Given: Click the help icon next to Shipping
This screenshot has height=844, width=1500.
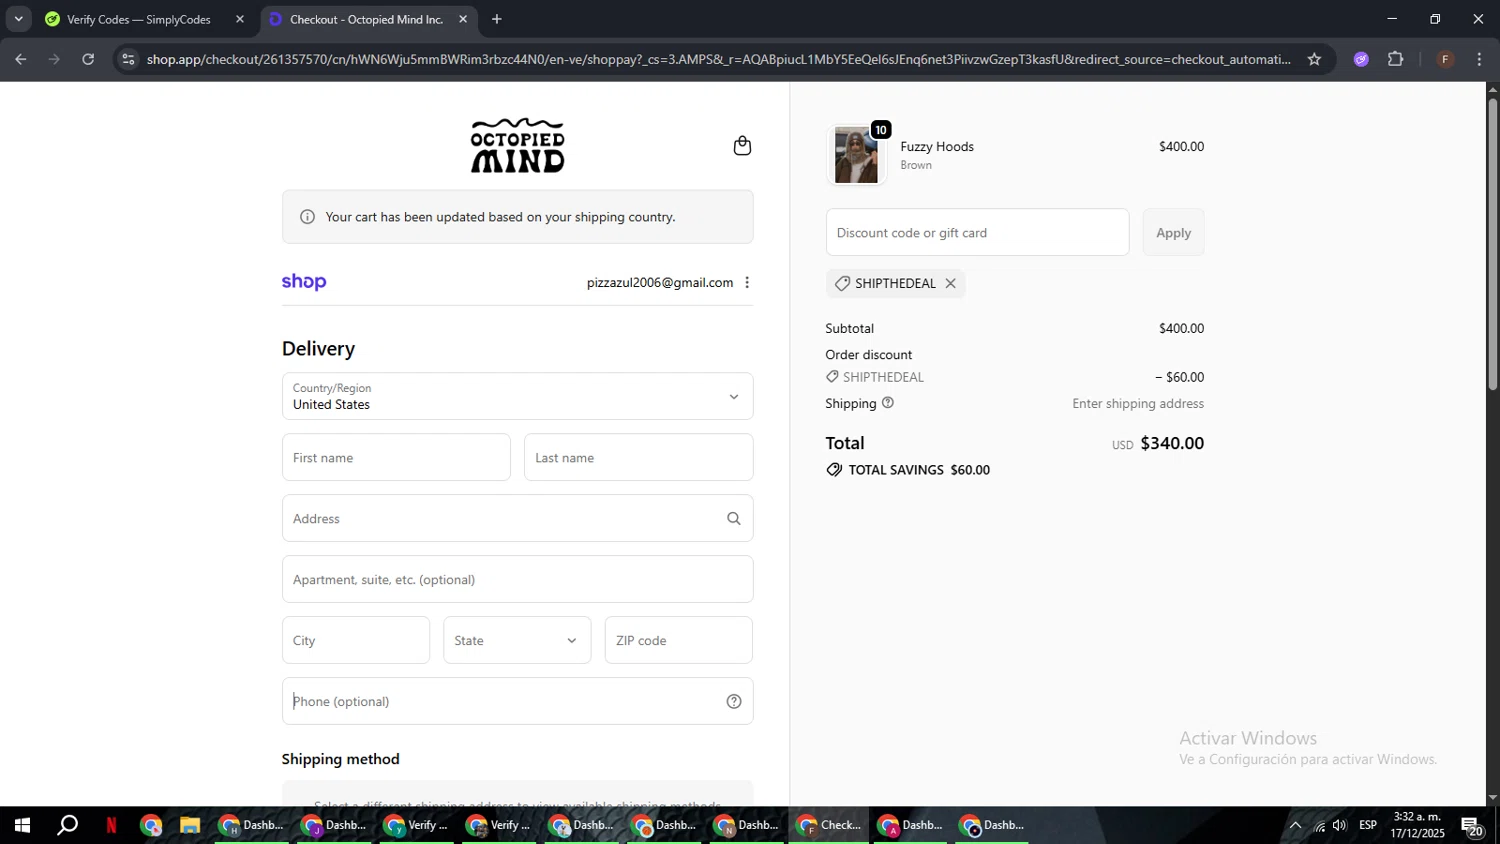Looking at the screenshot, I should tap(888, 403).
